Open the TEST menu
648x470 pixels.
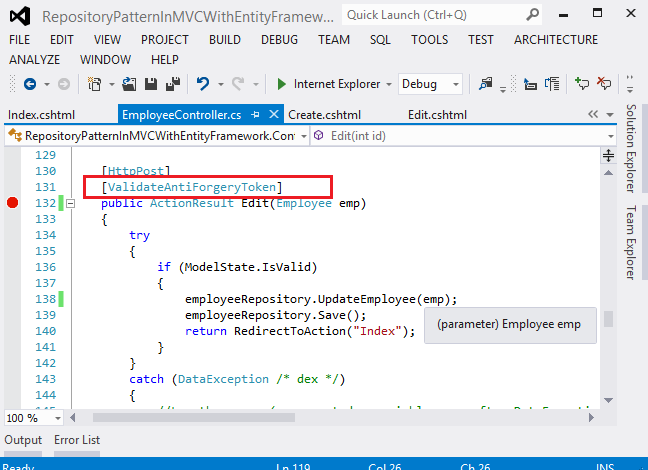(x=481, y=40)
